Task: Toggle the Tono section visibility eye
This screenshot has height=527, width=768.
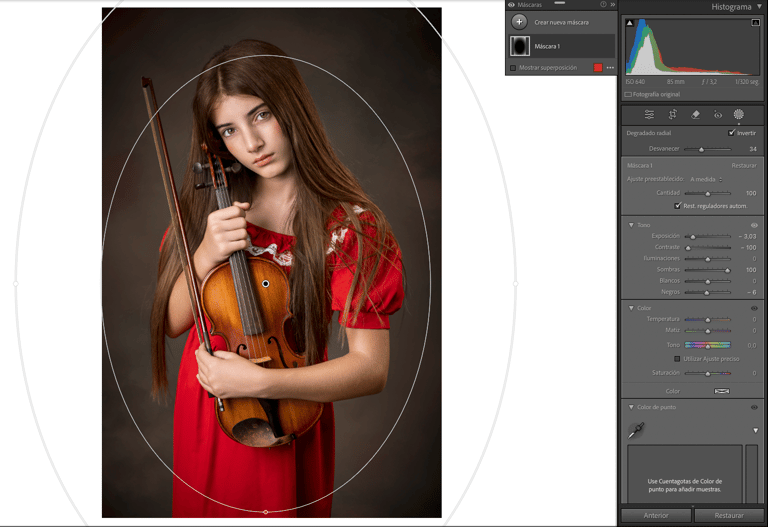Action: pyautogui.click(x=754, y=225)
